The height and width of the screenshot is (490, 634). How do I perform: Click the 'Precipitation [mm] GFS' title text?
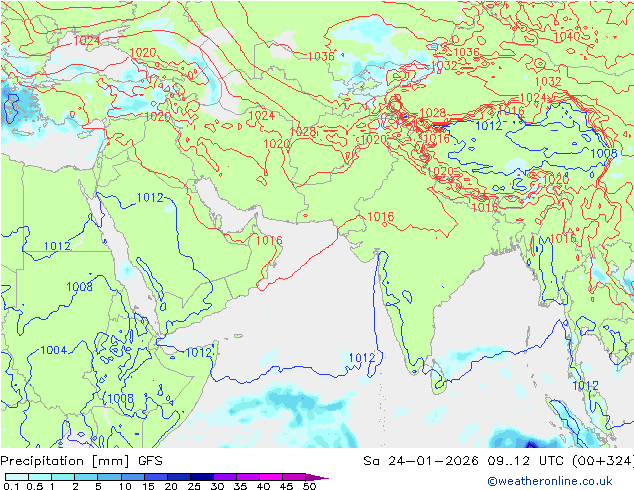(x=81, y=461)
